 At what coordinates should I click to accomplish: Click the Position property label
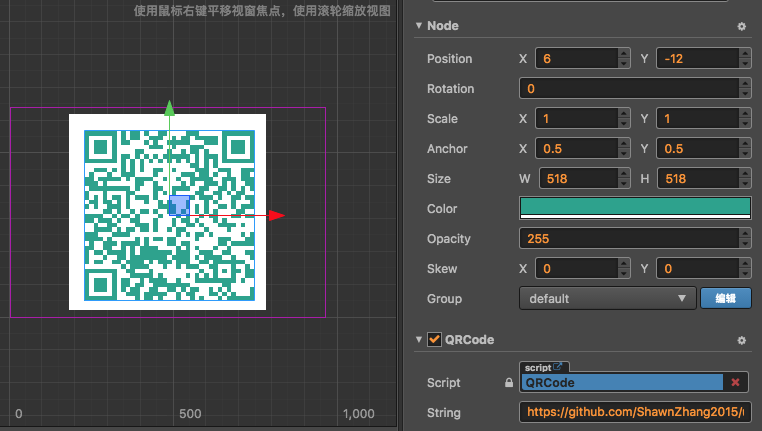(450, 59)
